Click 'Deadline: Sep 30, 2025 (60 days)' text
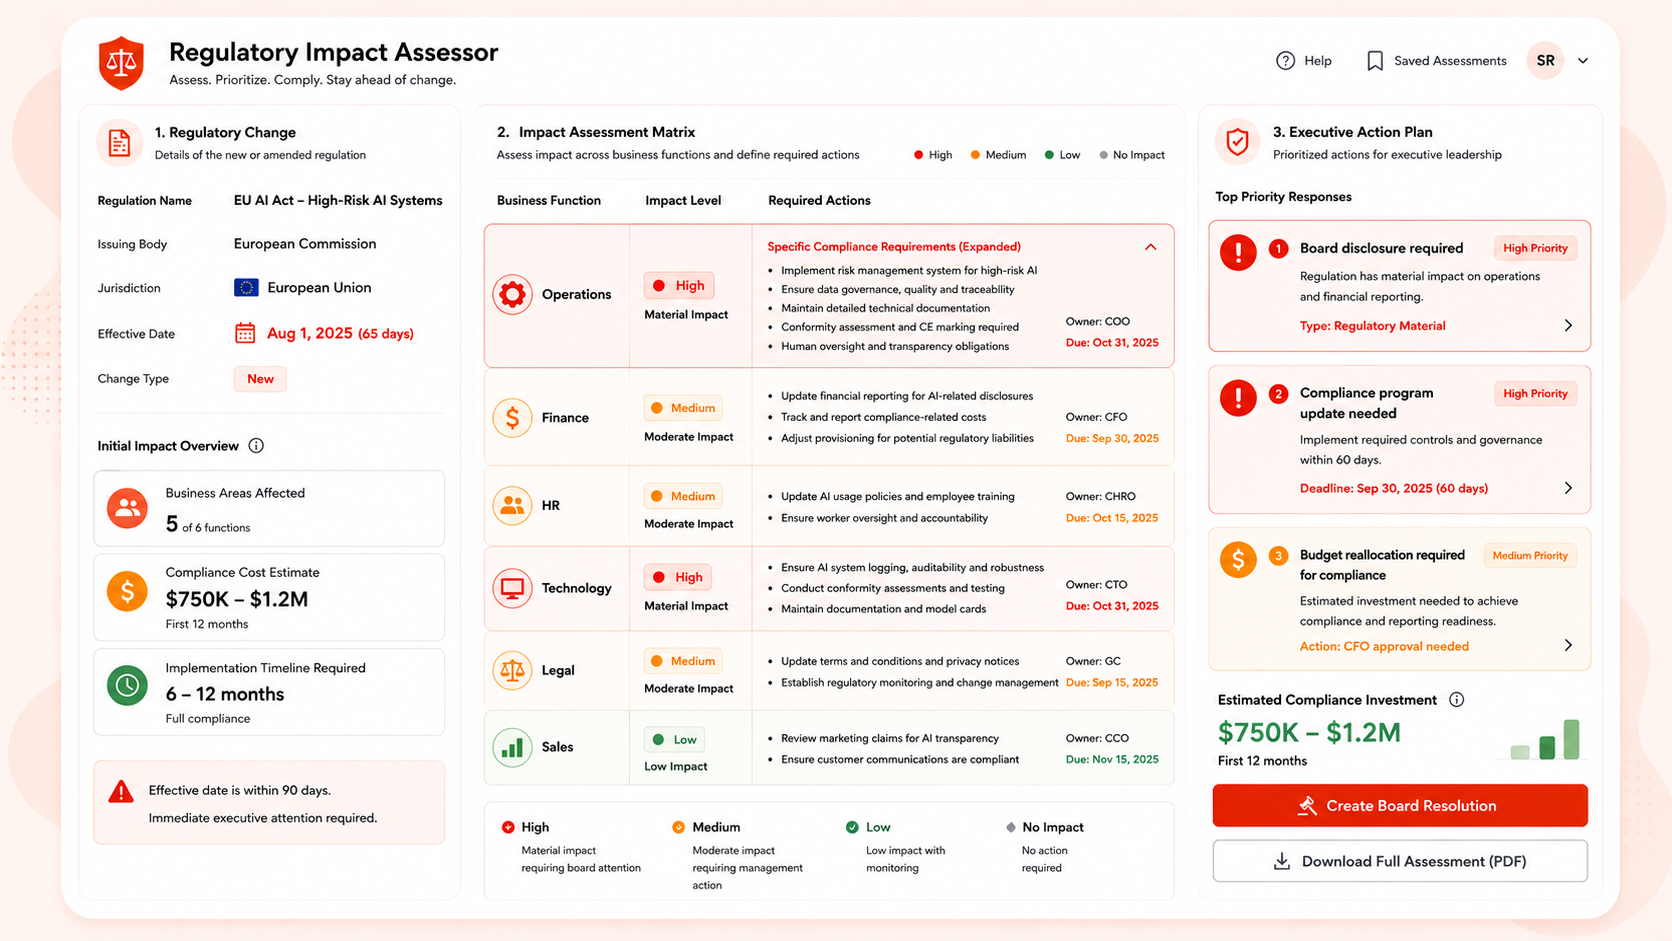The image size is (1672, 941). [1394, 488]
